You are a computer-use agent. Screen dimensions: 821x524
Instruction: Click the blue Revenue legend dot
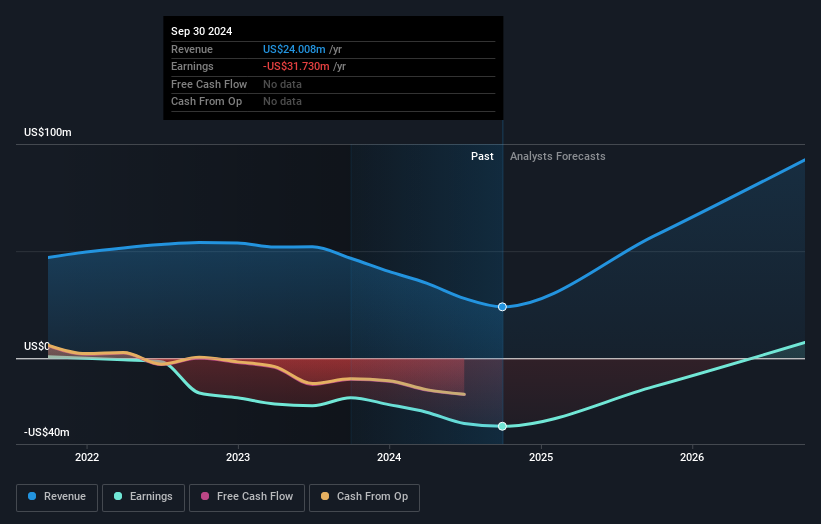coord(32,496)
